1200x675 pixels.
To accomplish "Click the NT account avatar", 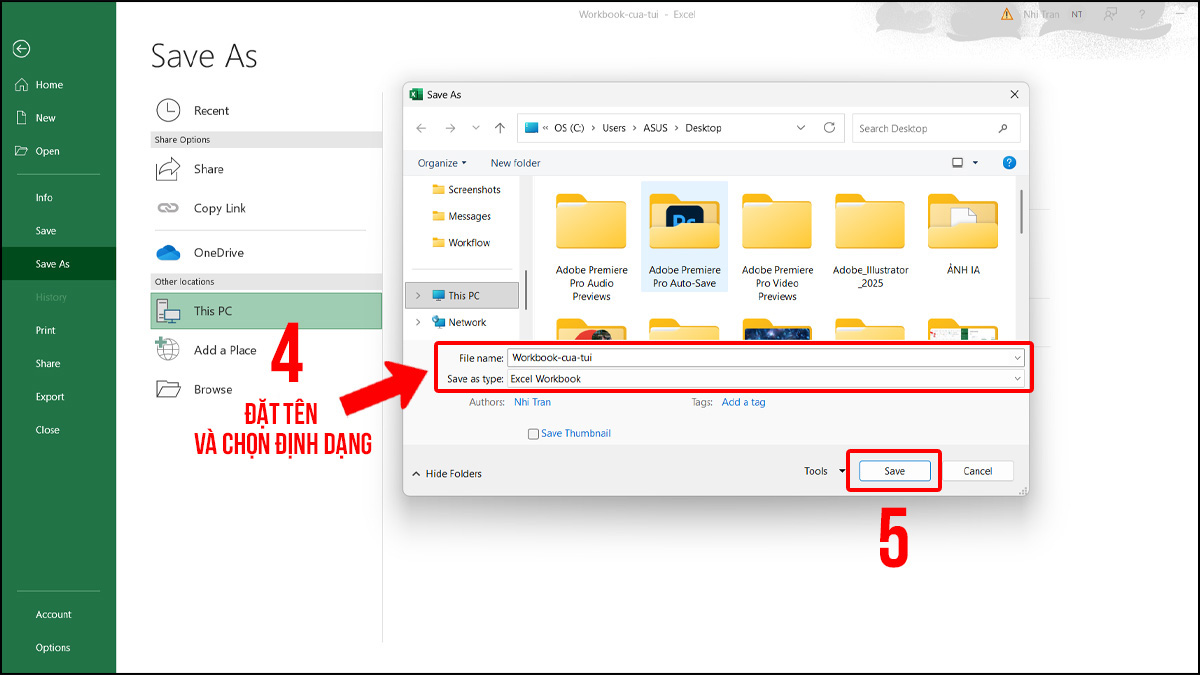I will [1076, 14].
